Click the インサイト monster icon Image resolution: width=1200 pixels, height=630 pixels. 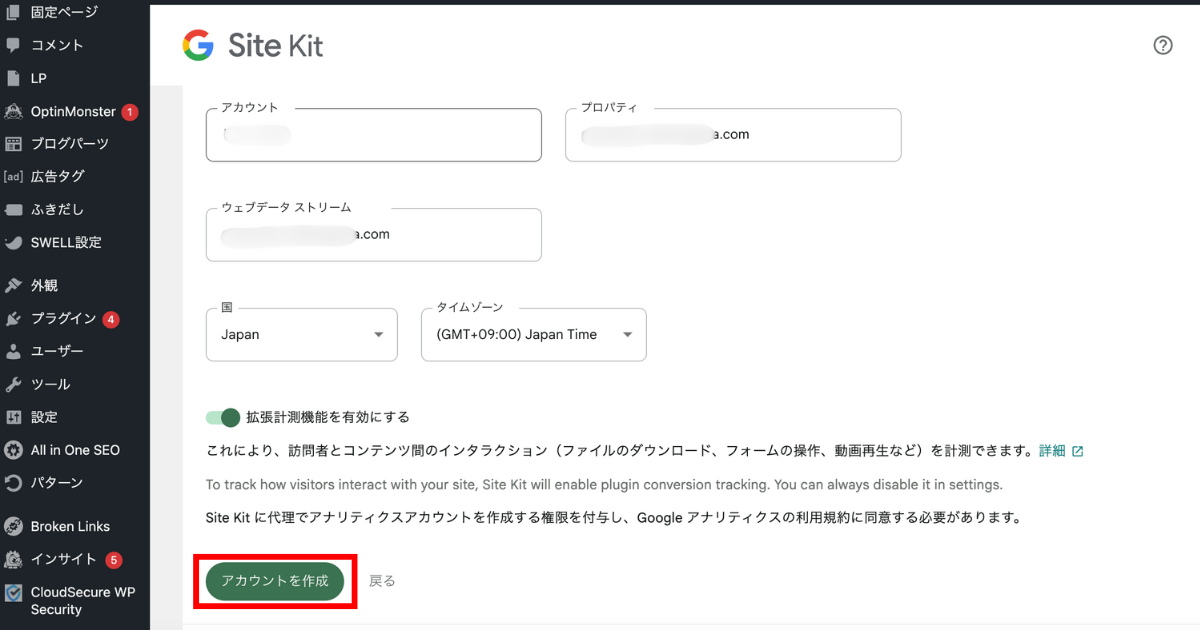13,559
